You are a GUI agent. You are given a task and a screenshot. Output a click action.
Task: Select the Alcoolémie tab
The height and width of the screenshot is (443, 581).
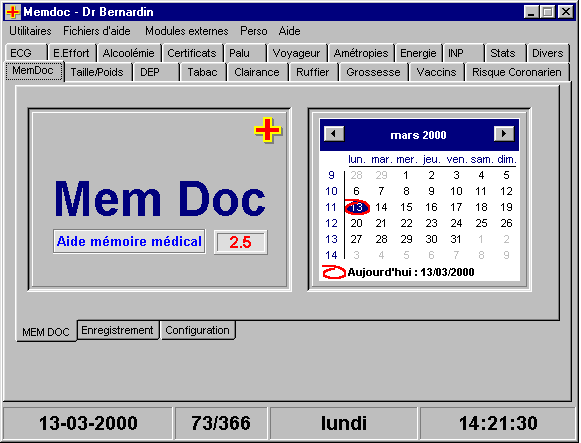pos(128,53)
